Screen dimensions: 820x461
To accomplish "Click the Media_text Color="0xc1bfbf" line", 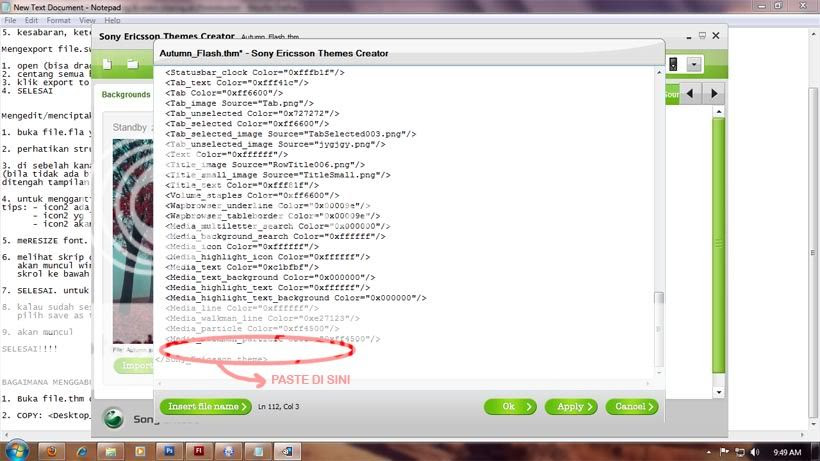I will pyautogui.click(x=242, y=267).
